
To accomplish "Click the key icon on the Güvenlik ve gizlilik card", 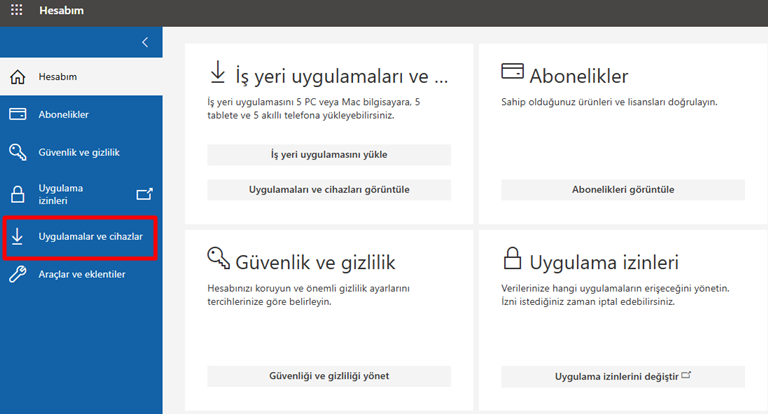I will click(x=218, y=258).
